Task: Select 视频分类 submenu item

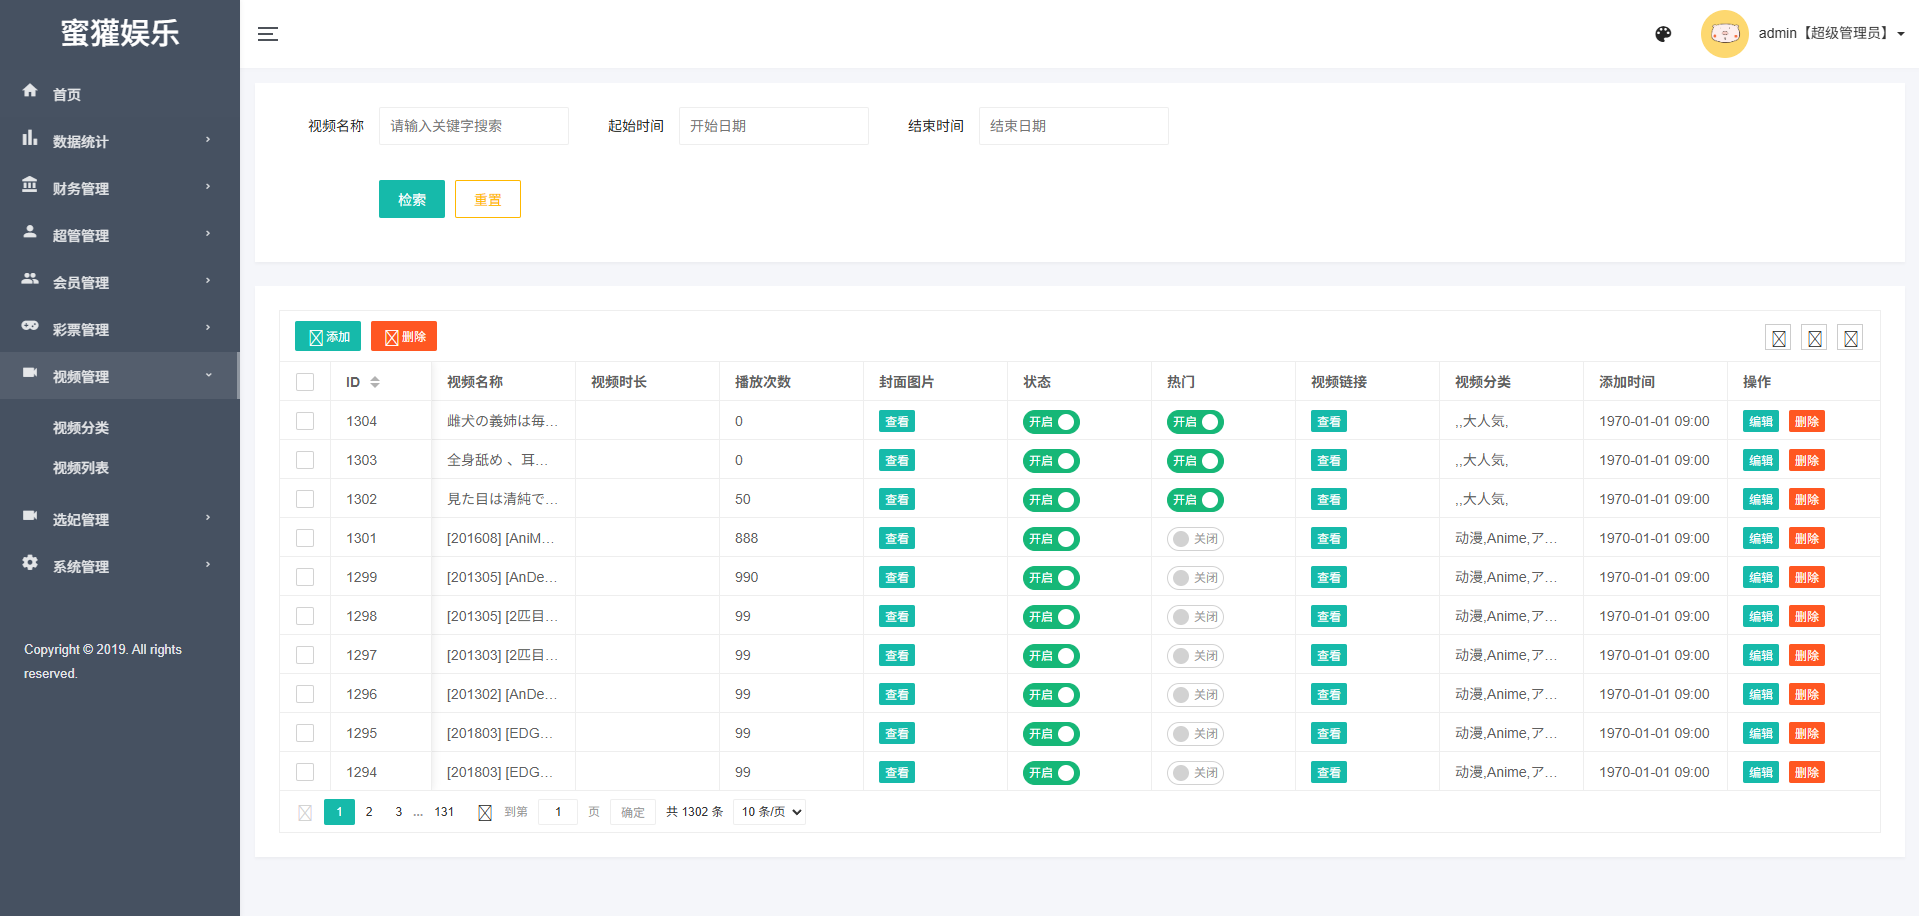Action: tap(81, 428)
